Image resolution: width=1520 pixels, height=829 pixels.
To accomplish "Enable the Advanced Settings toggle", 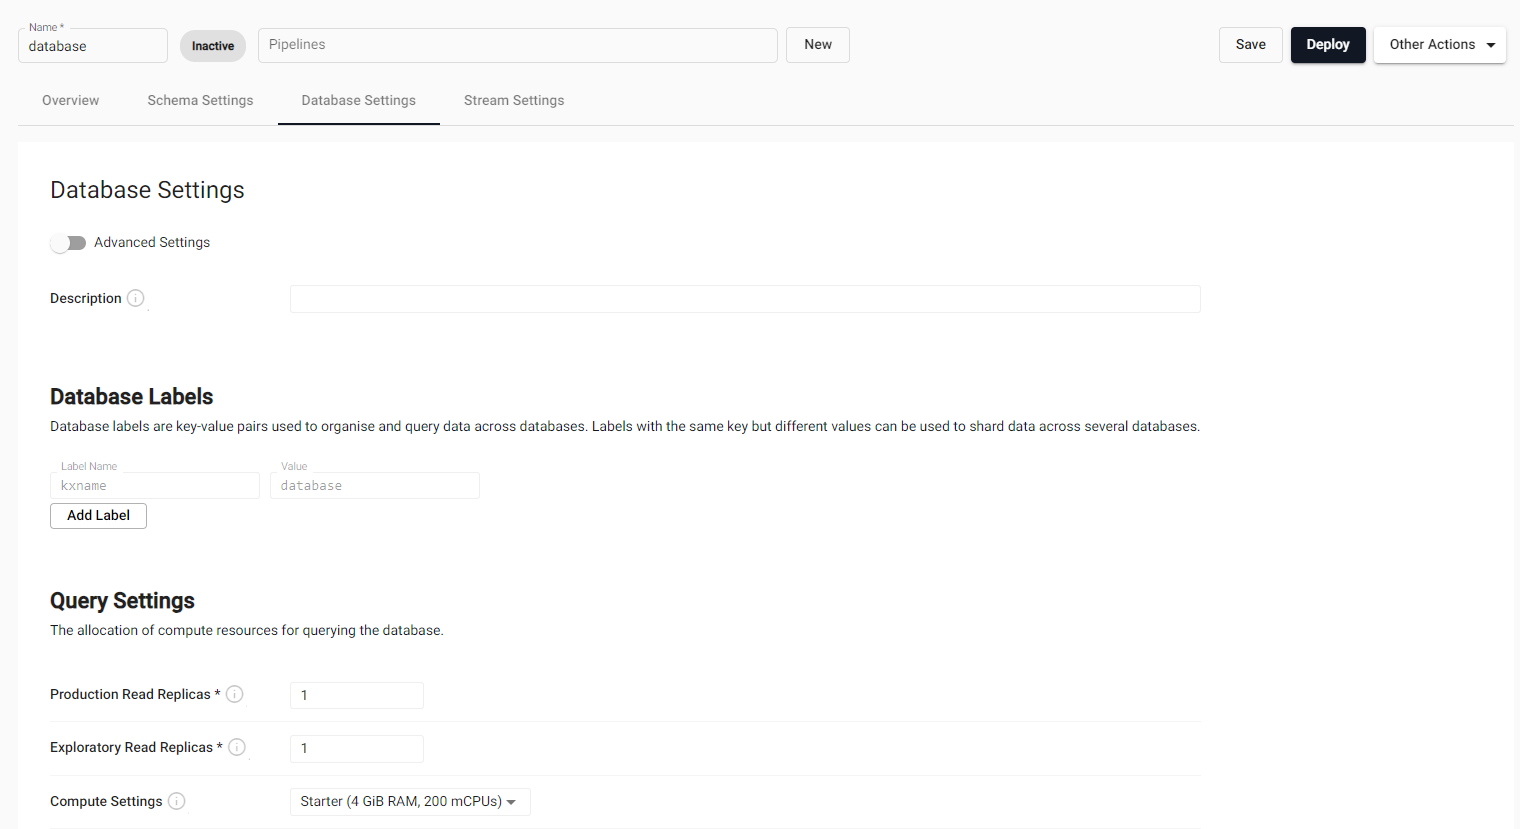I will coord(68,243).
